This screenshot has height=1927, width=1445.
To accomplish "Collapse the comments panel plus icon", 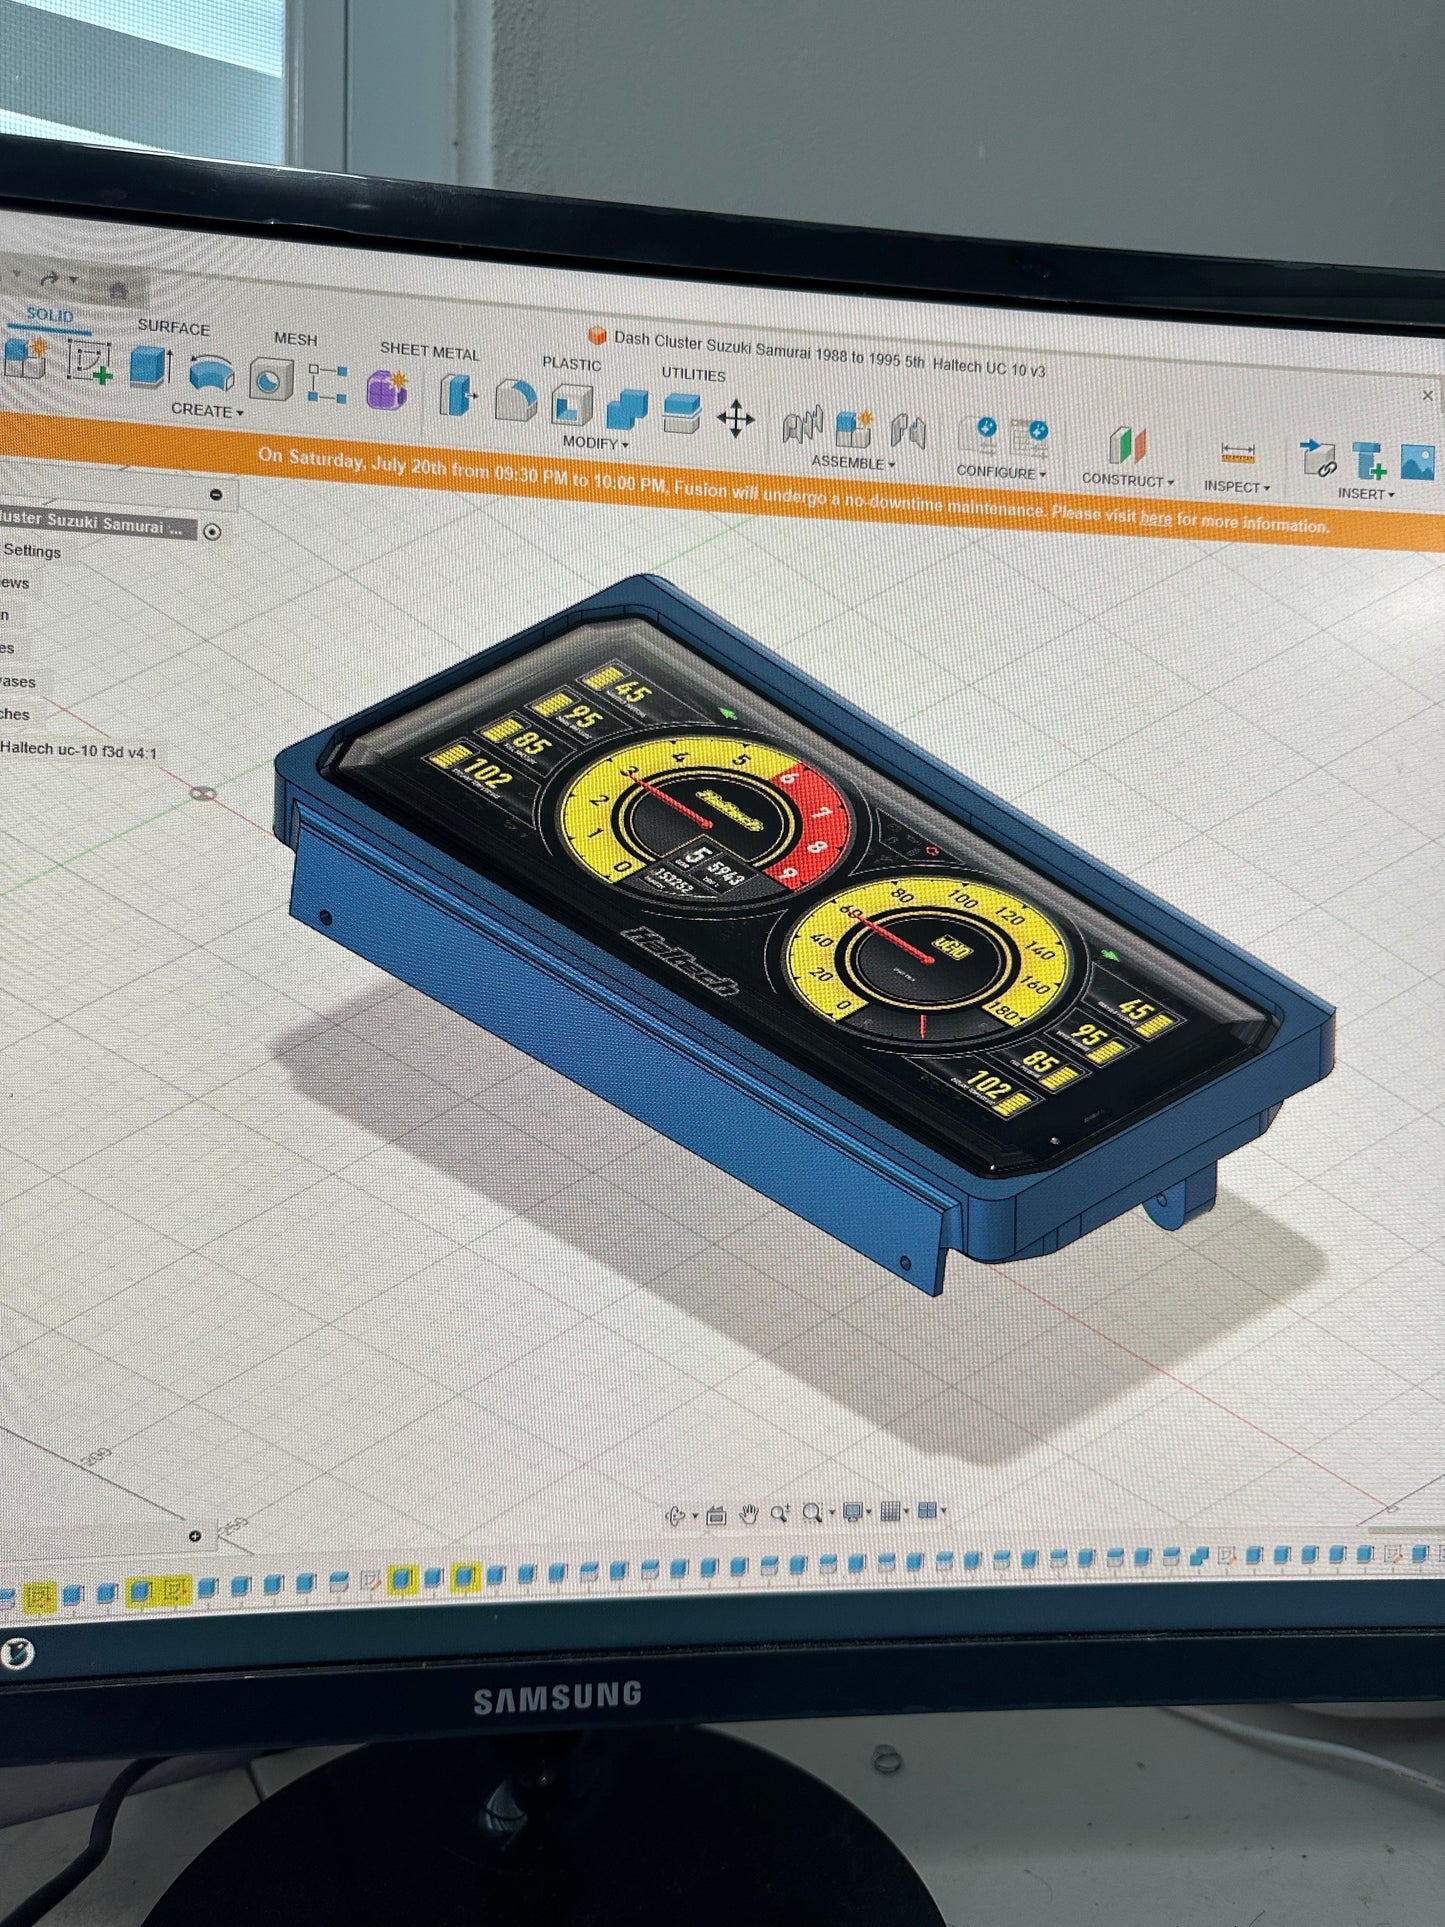I will 195,1536.
